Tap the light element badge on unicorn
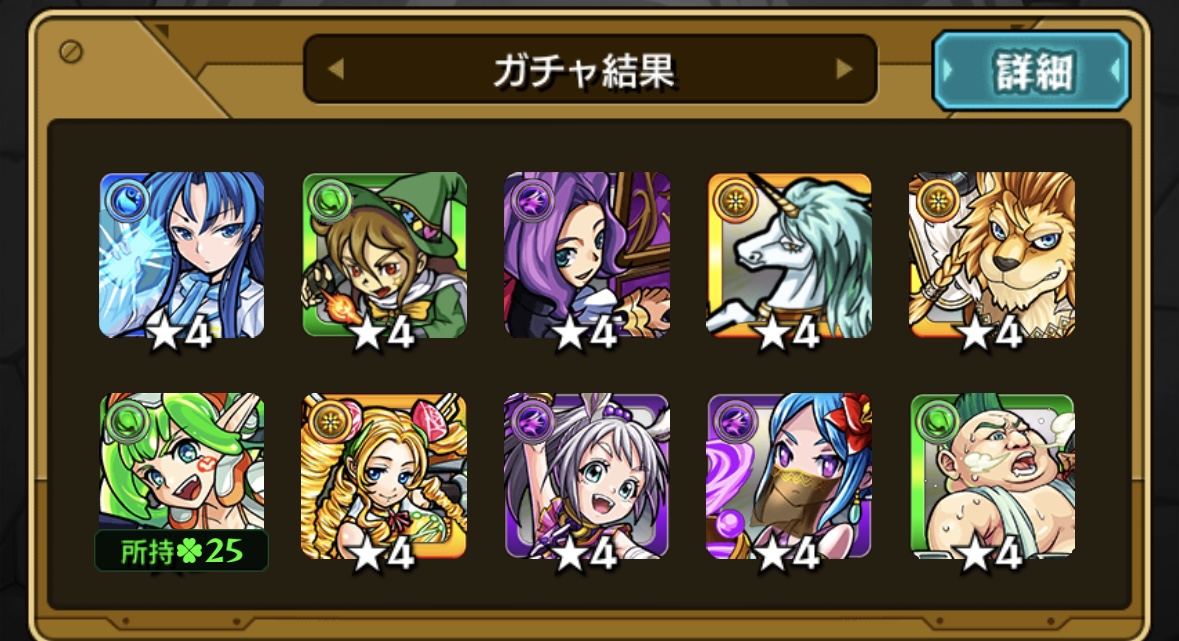The width and height of the screenshot is (1179, 641). (733, 202)
